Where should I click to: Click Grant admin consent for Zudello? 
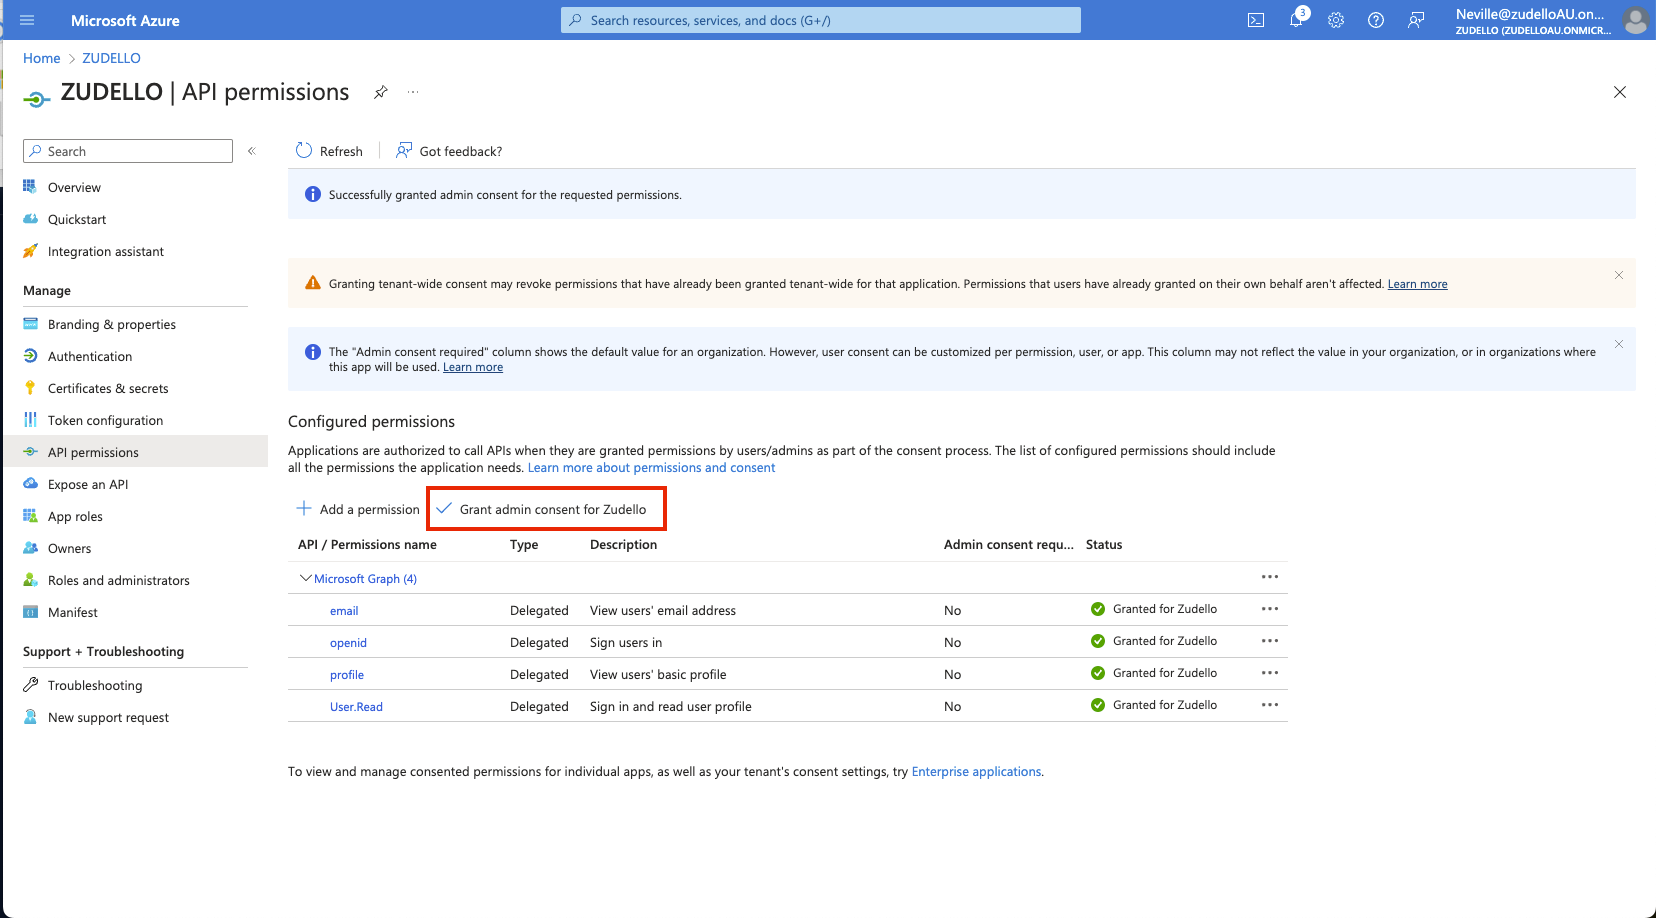(x=546, y=509)
